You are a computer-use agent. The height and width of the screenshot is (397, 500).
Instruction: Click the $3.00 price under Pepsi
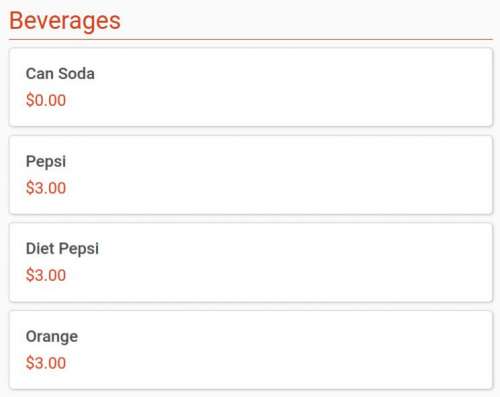[46, 188]
